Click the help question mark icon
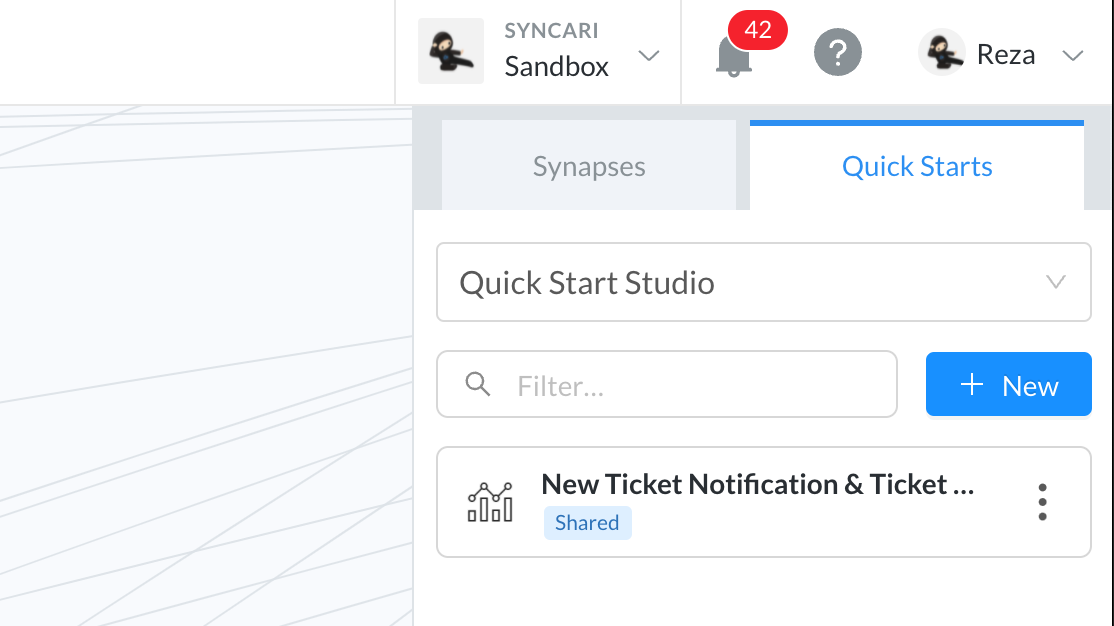The image size is (1114, 626). coord(838,52)
